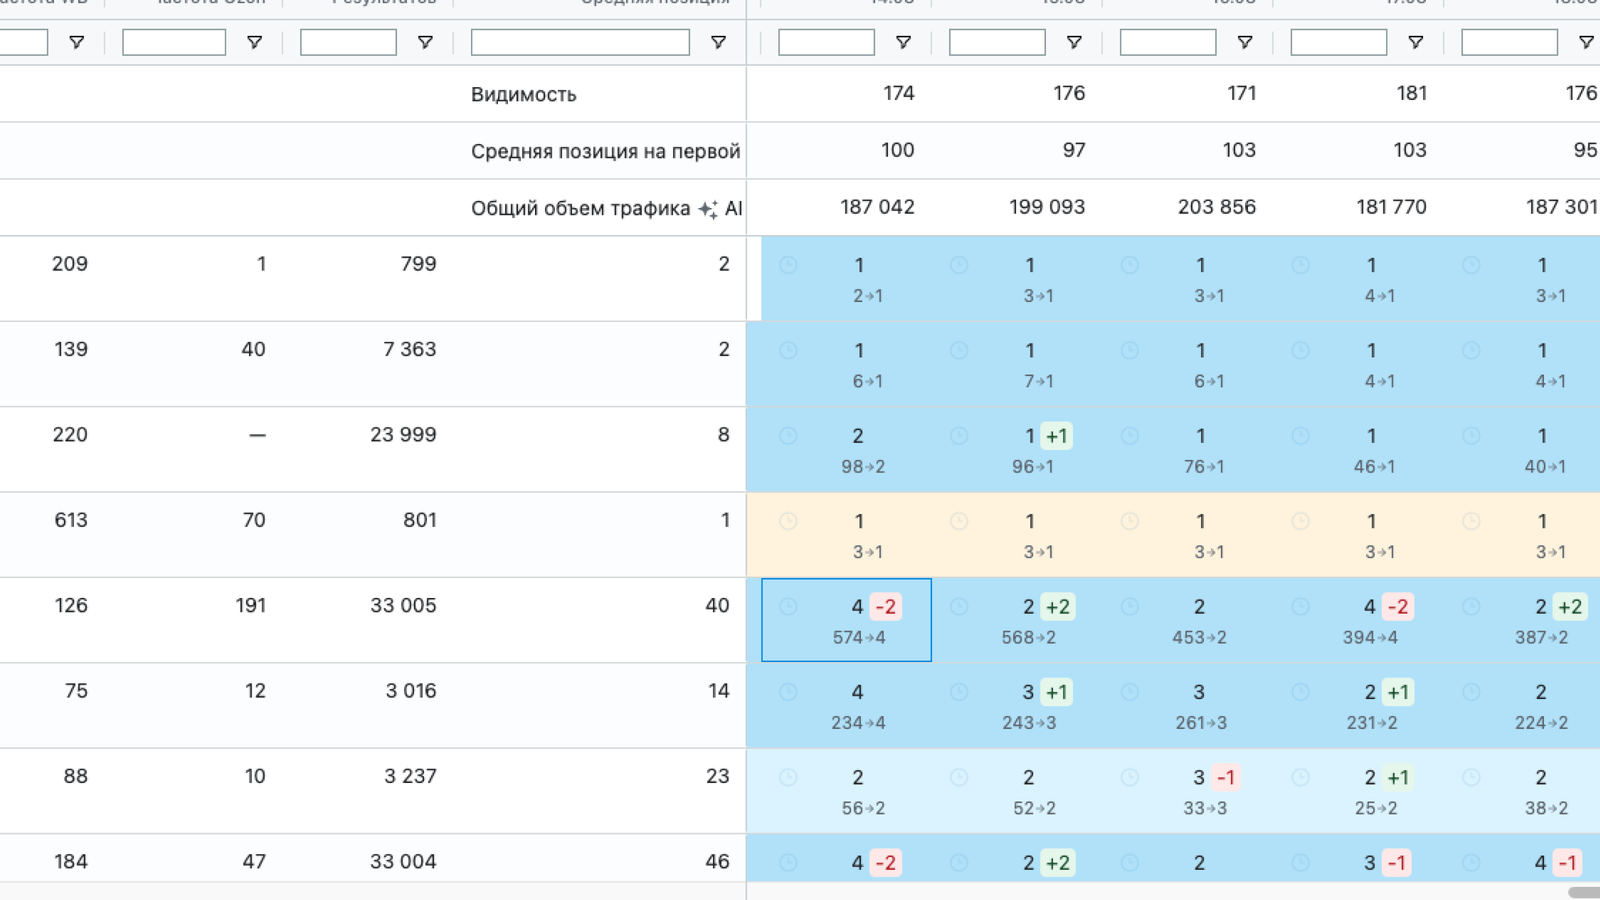Click the filter icon above the Видимость label
1600x900 pixels.
[x=718, y=42]
